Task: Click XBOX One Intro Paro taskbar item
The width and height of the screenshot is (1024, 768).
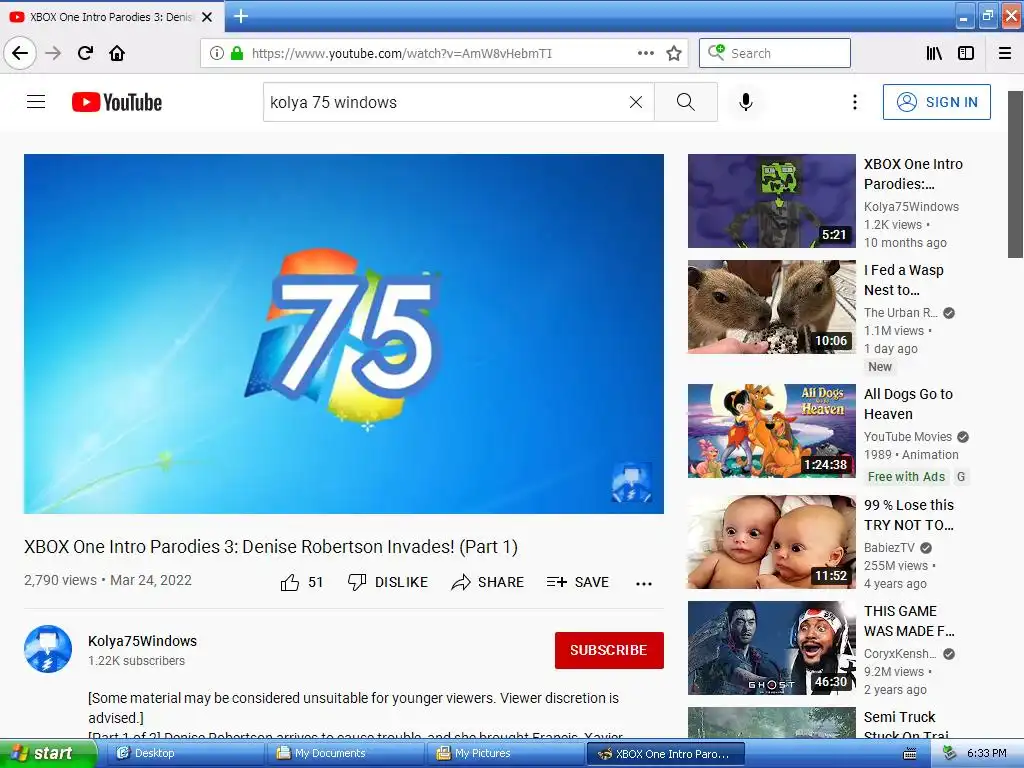Action: coord(666,753)
